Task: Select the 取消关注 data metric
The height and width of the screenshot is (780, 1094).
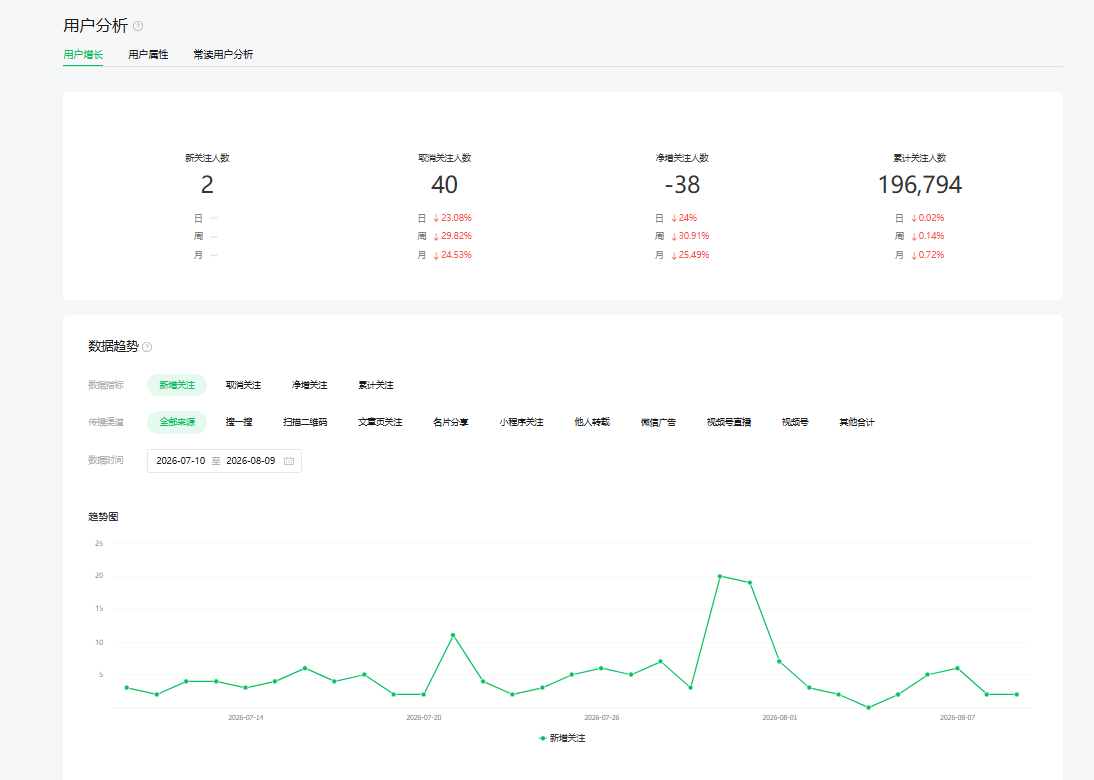Action: (243, 385)
